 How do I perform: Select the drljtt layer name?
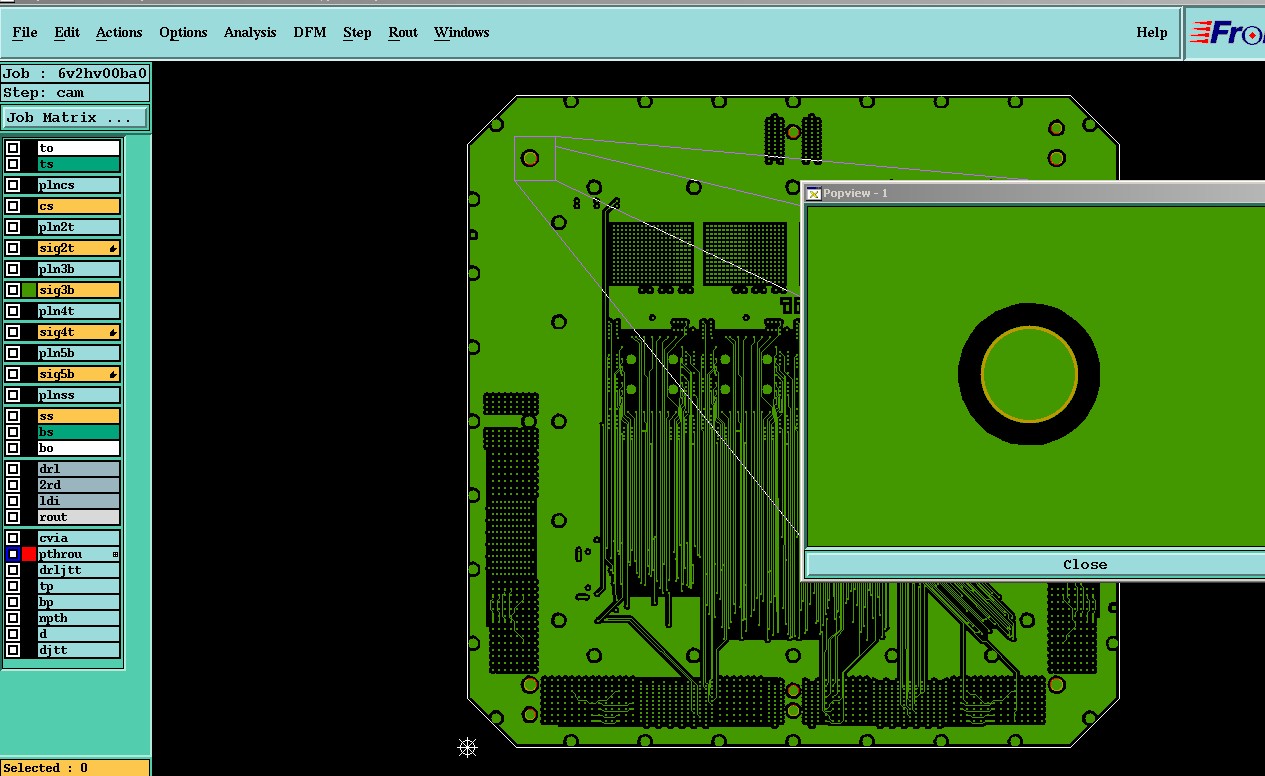[79, 570]
